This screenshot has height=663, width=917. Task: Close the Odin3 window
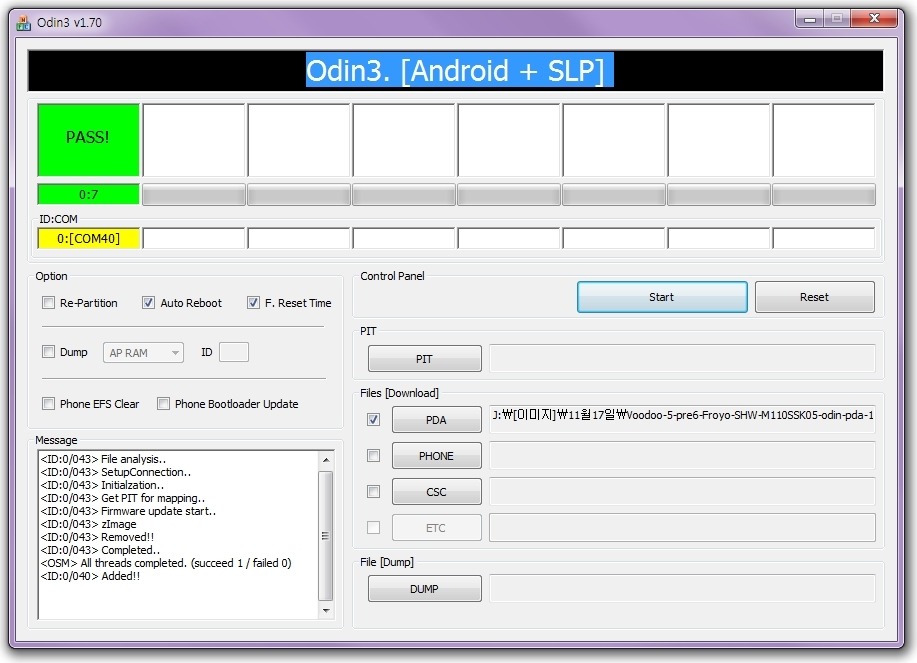coord(874,19)
